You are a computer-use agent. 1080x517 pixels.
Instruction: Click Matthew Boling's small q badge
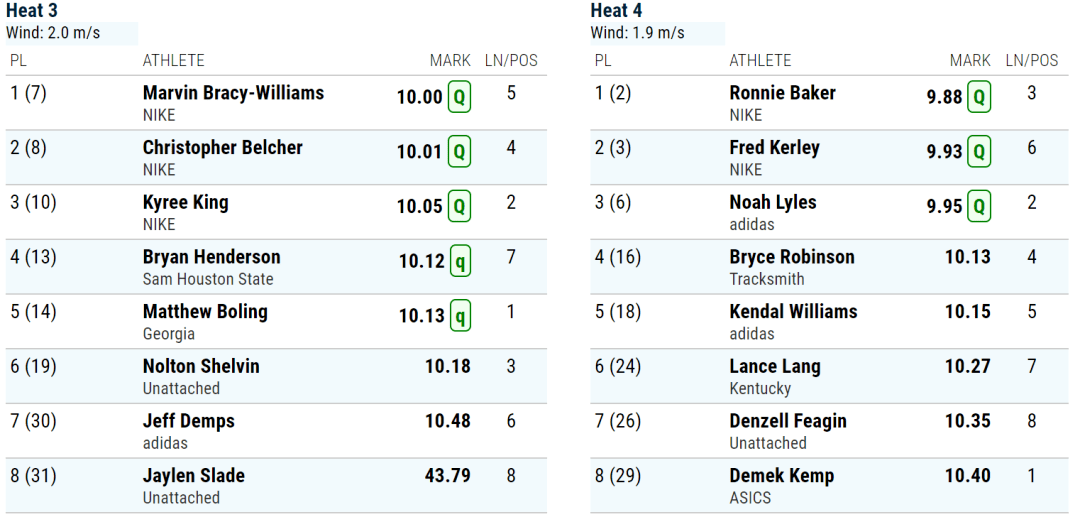pyautogui.click(x=461, y=315)
